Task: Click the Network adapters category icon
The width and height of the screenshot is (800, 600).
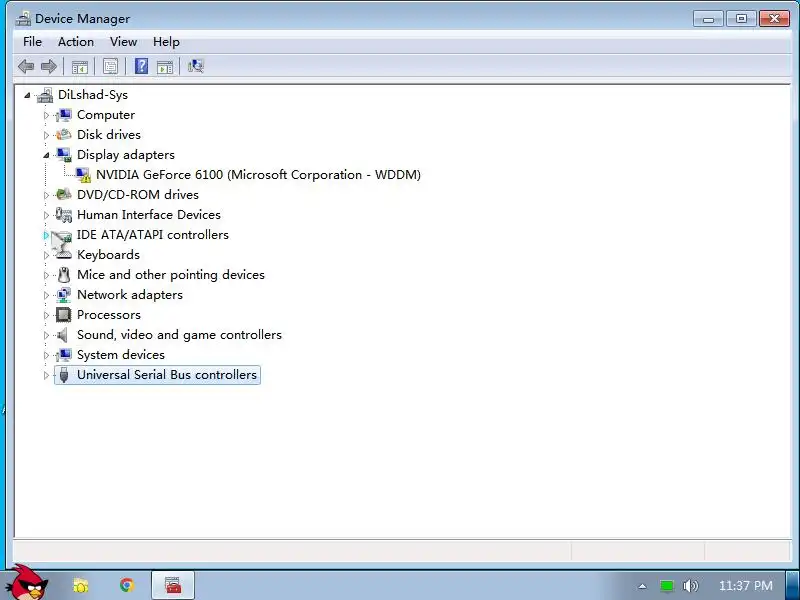Action: (x=64, y=295)
